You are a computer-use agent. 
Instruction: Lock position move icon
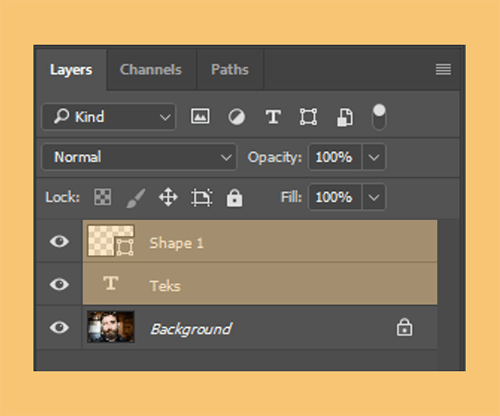[x=168, y=197]
